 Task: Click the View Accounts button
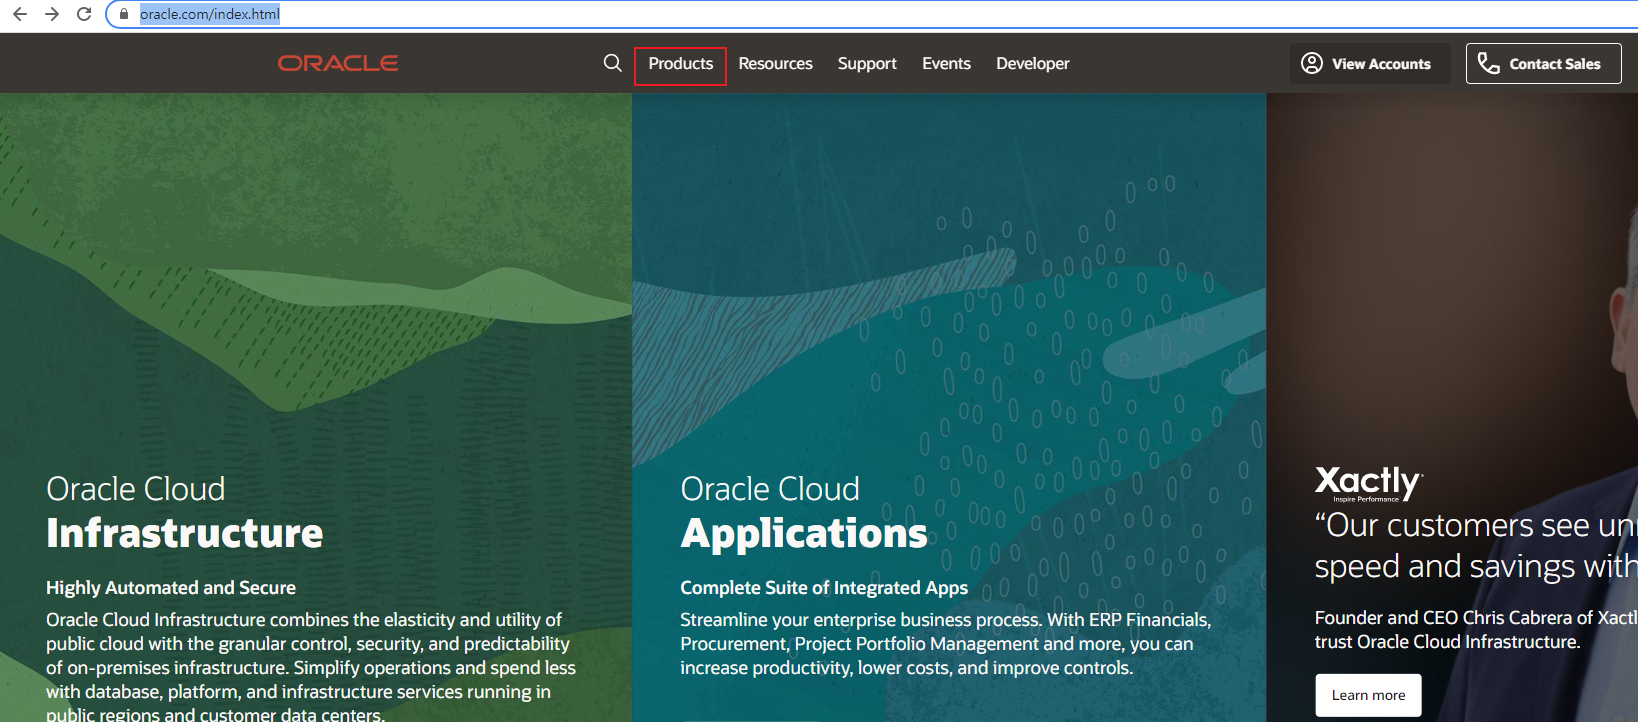click(1369, 63)
